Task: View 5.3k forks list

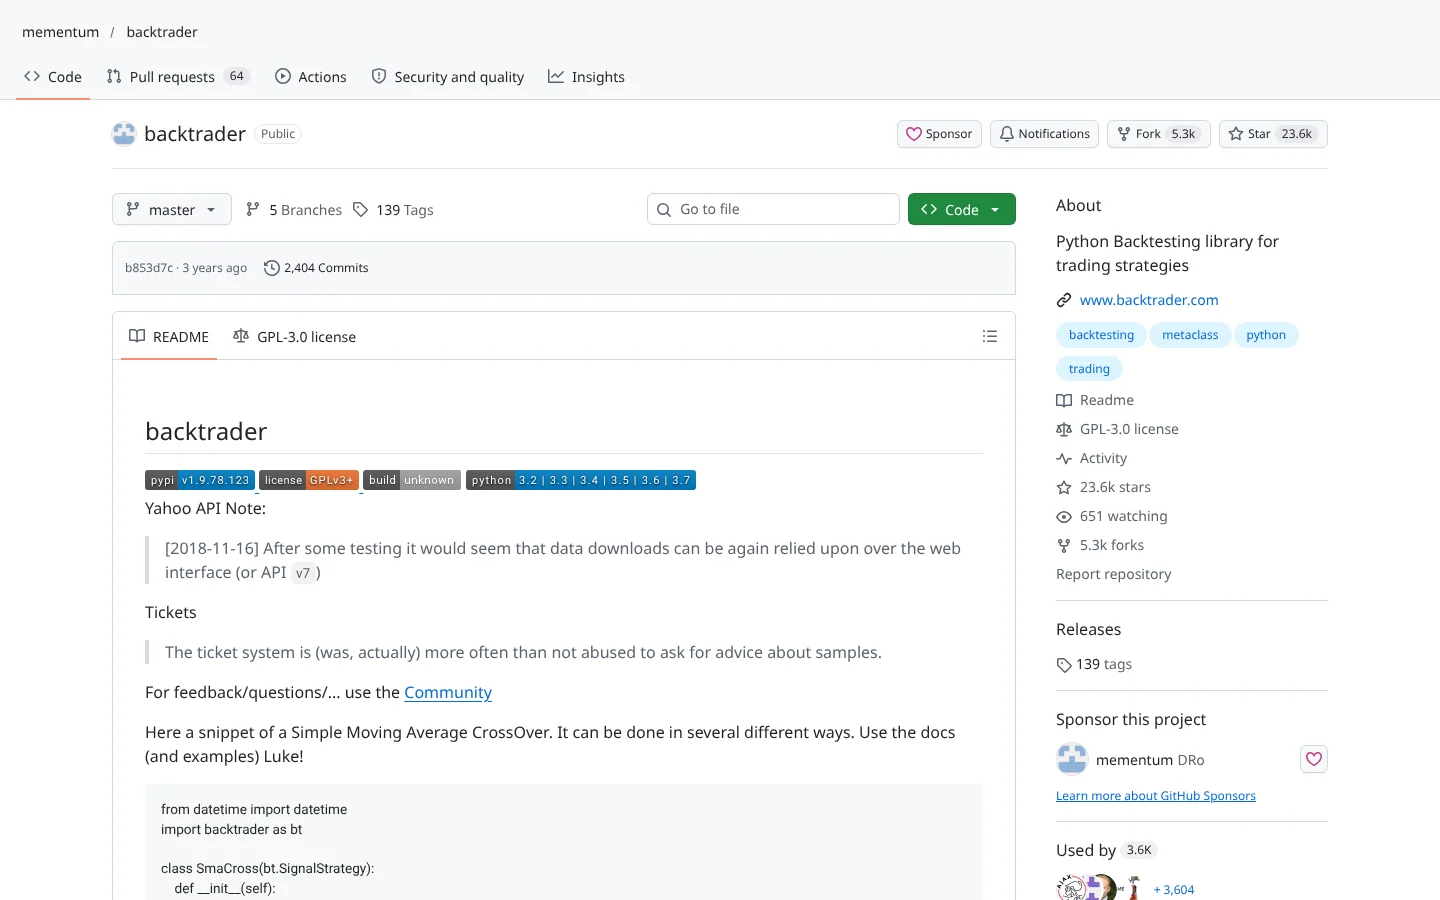Action: pos(1100,545)
